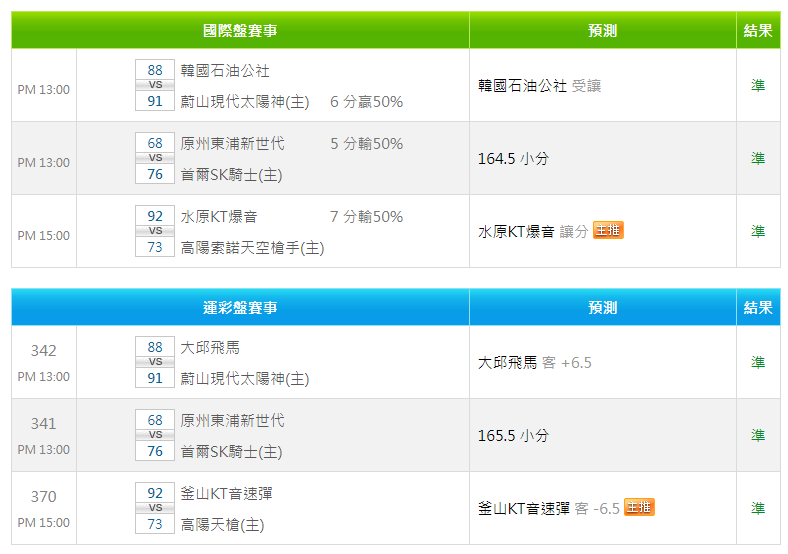Click the 預測 header in the green table
Screen dimensions: 788x554
603,30
